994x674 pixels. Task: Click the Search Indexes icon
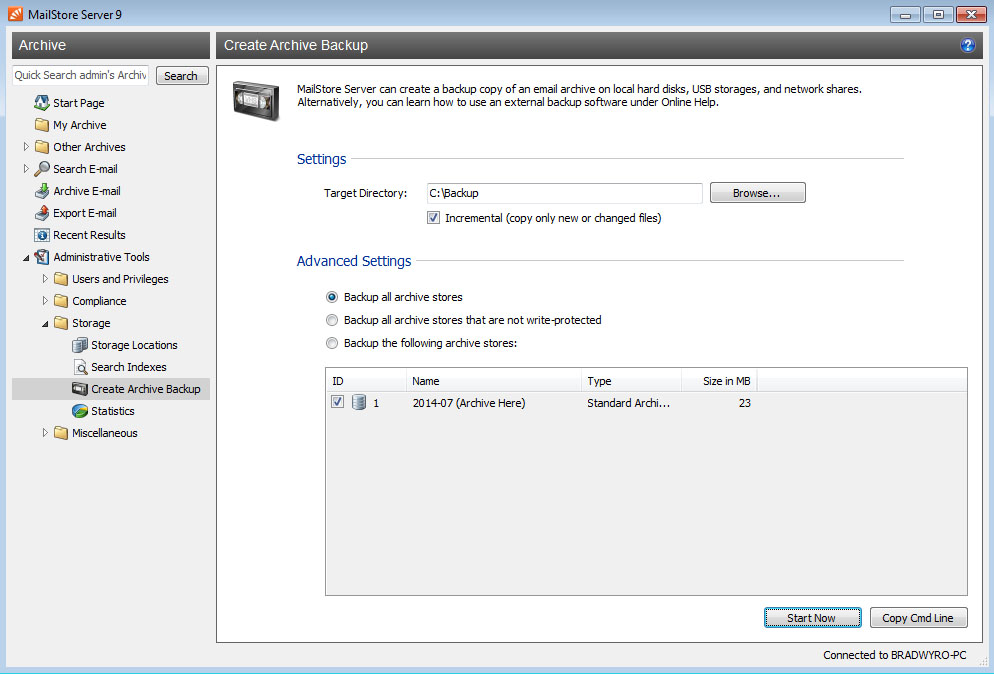point(80,367)
